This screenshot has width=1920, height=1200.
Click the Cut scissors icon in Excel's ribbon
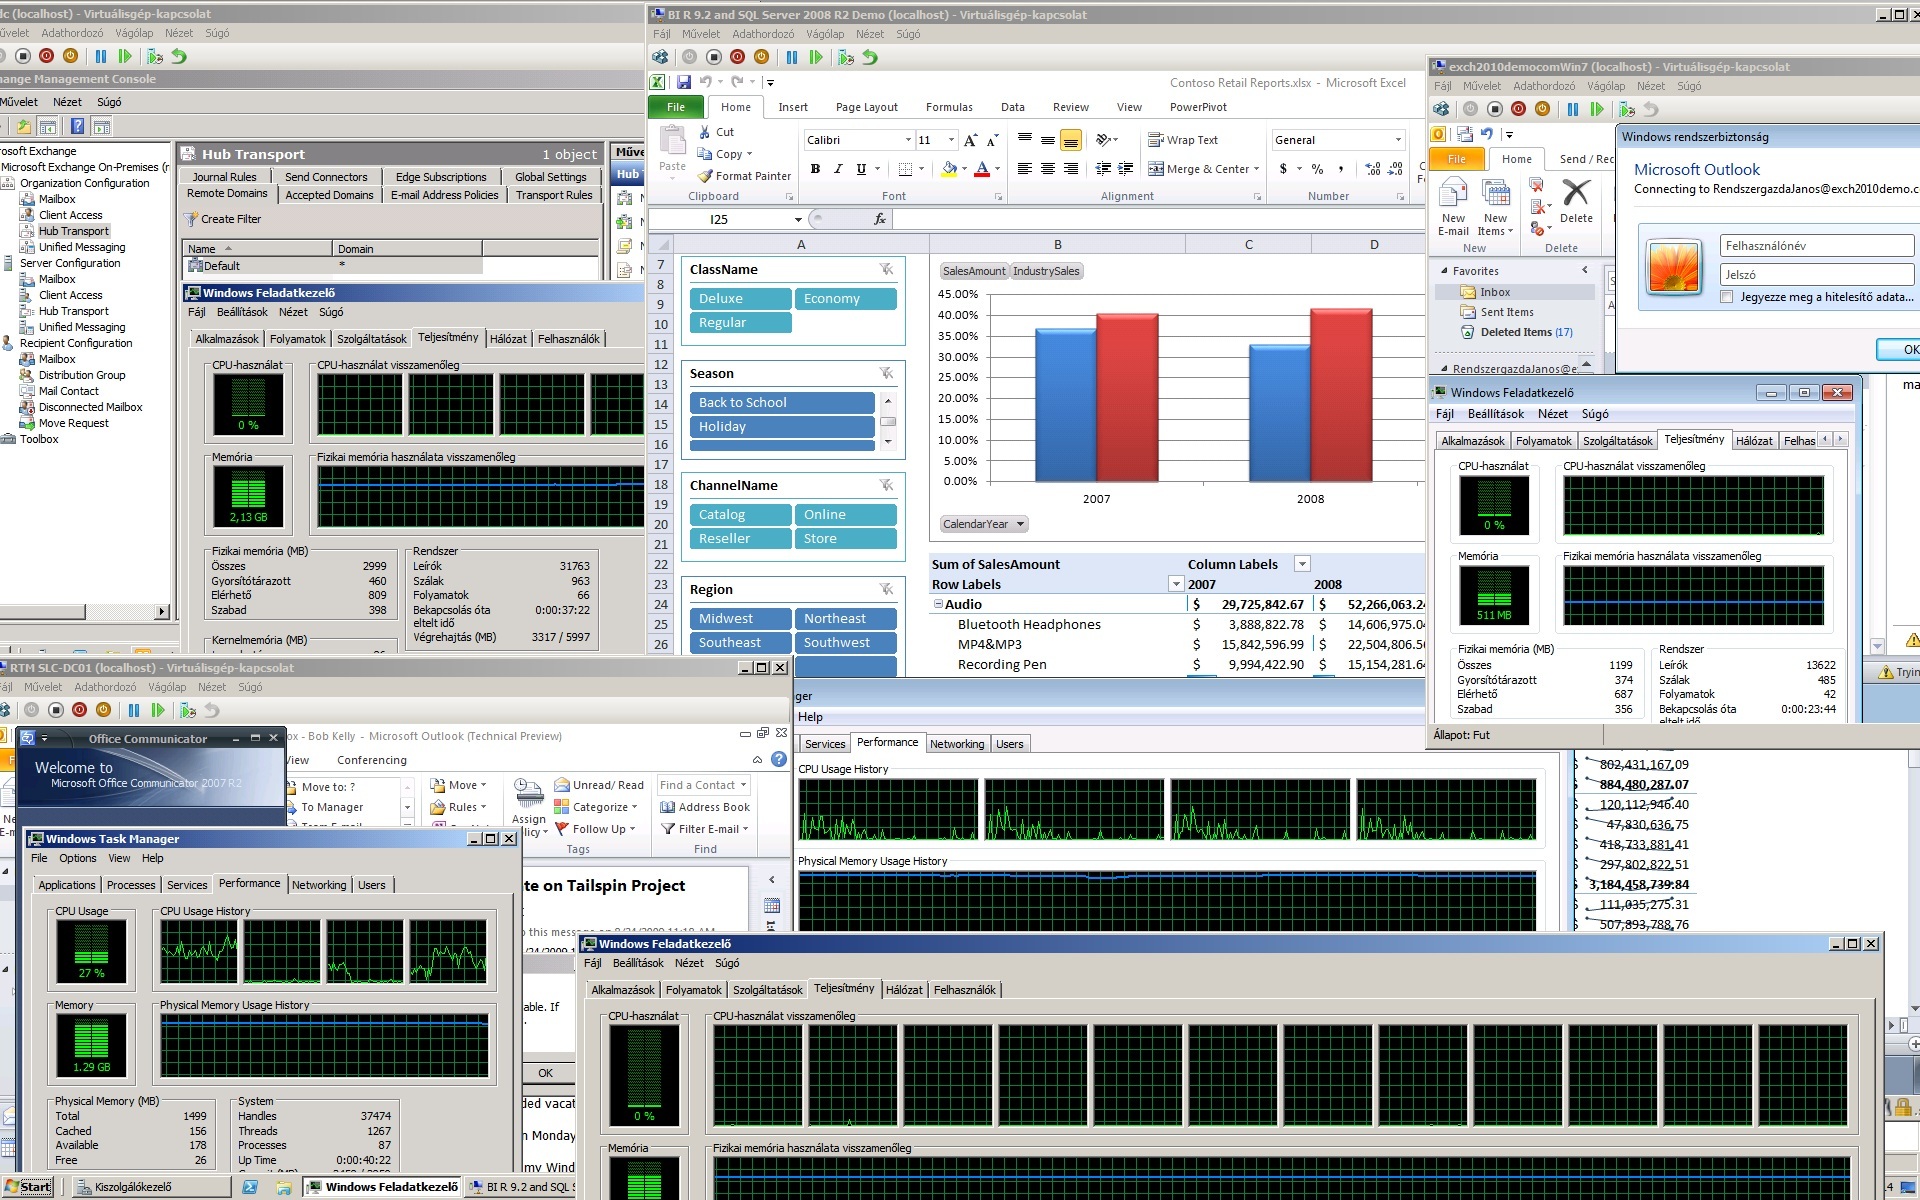(705, 132)
